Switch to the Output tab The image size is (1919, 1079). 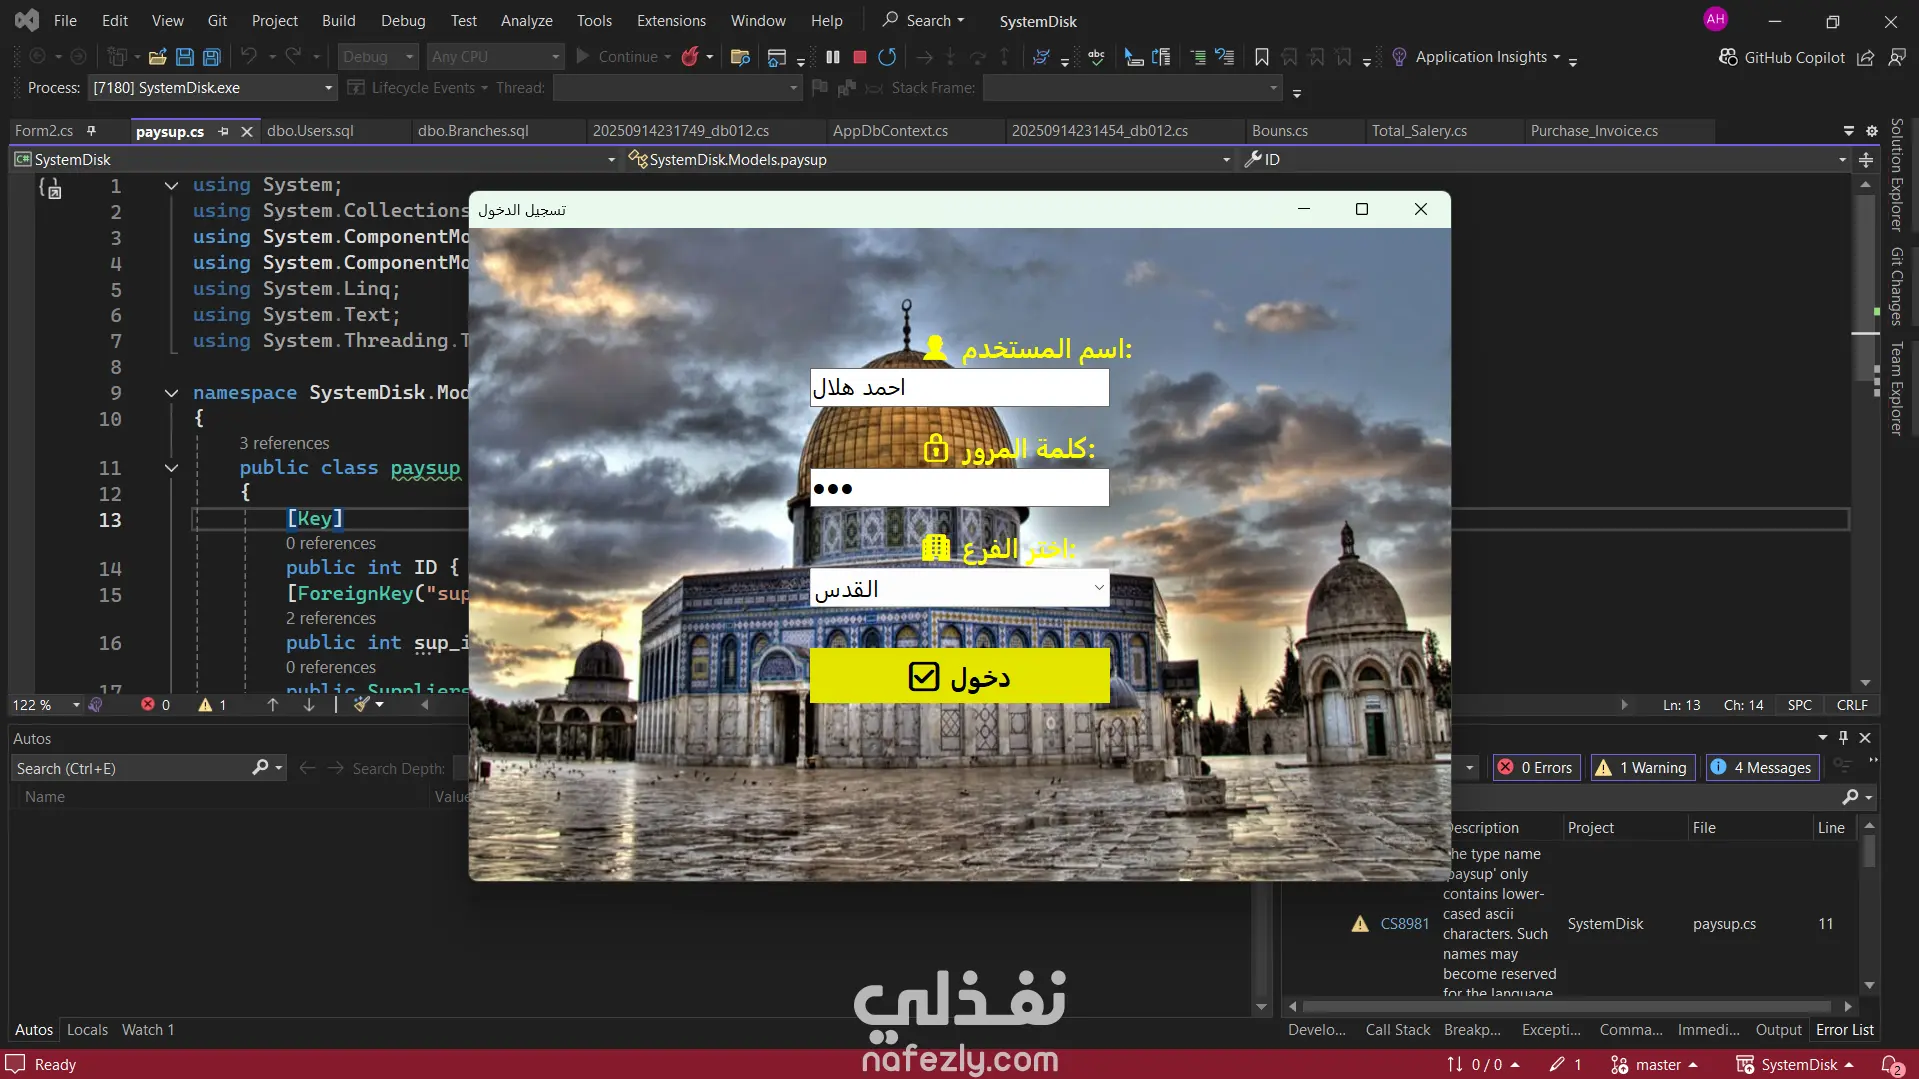pyautogui.click(x=1778, y=1030)
